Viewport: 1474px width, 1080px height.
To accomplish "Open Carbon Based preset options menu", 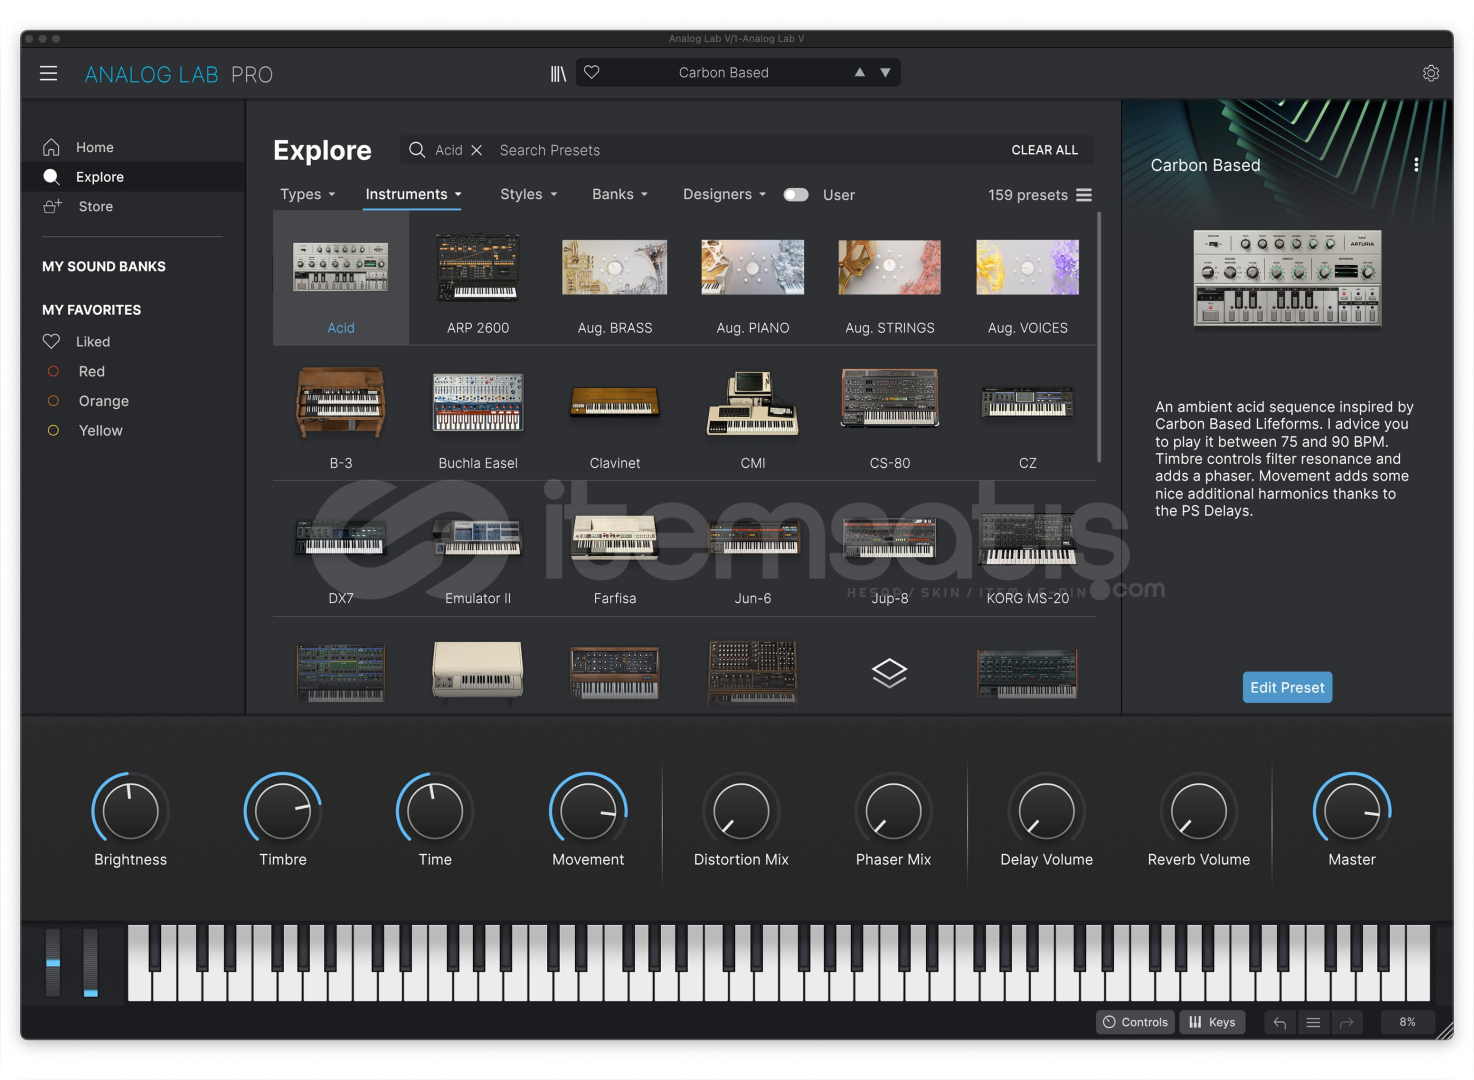I will (1416, 165).
